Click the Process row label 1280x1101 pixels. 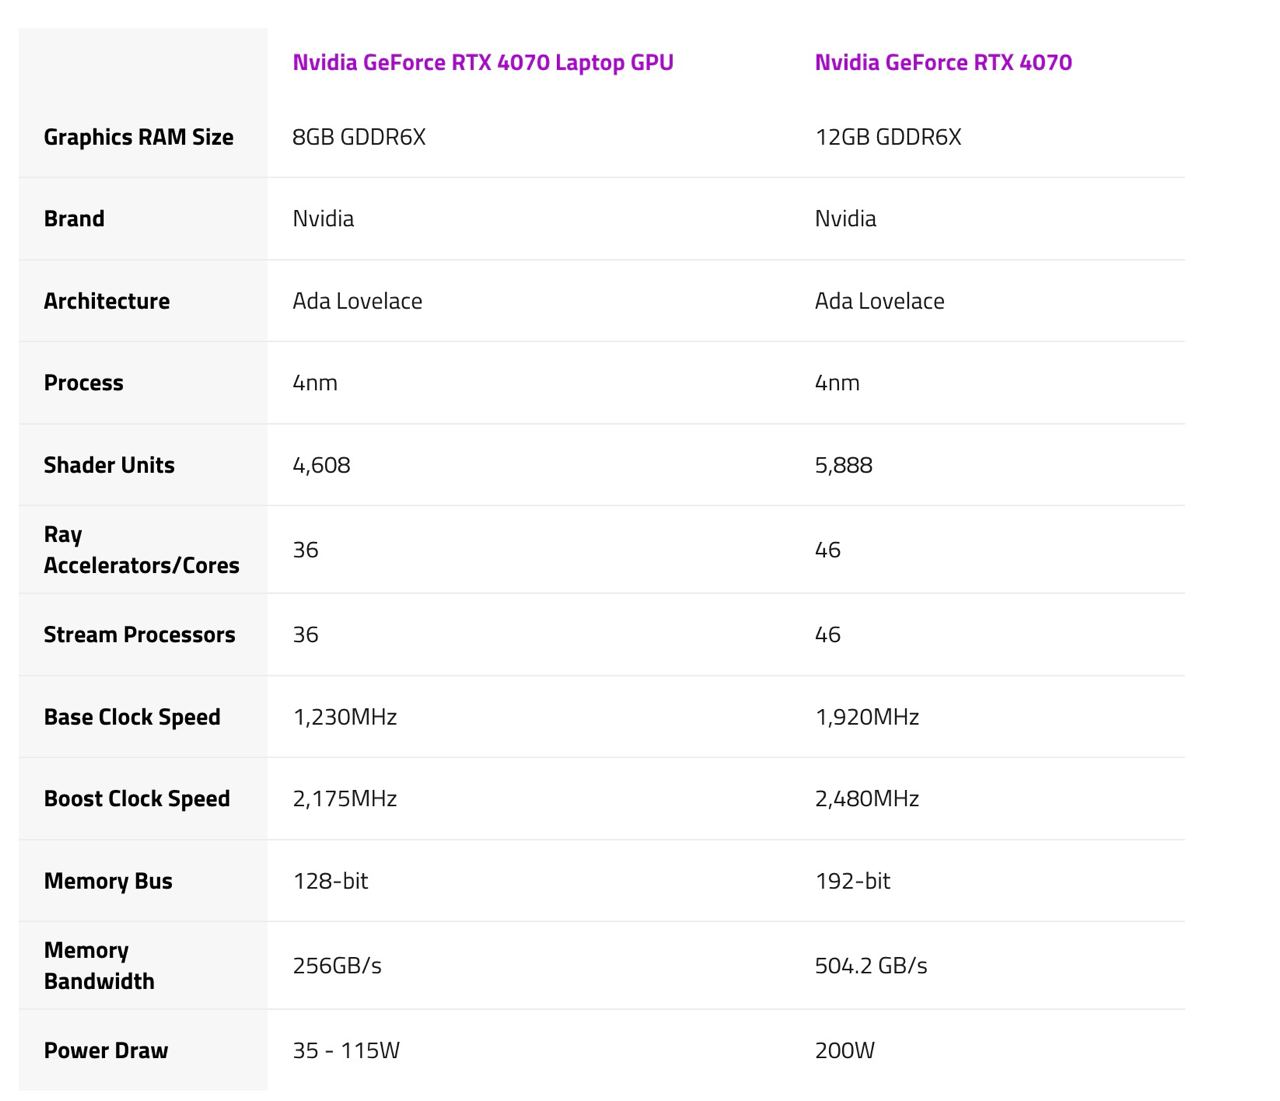[x=84, y=383]
